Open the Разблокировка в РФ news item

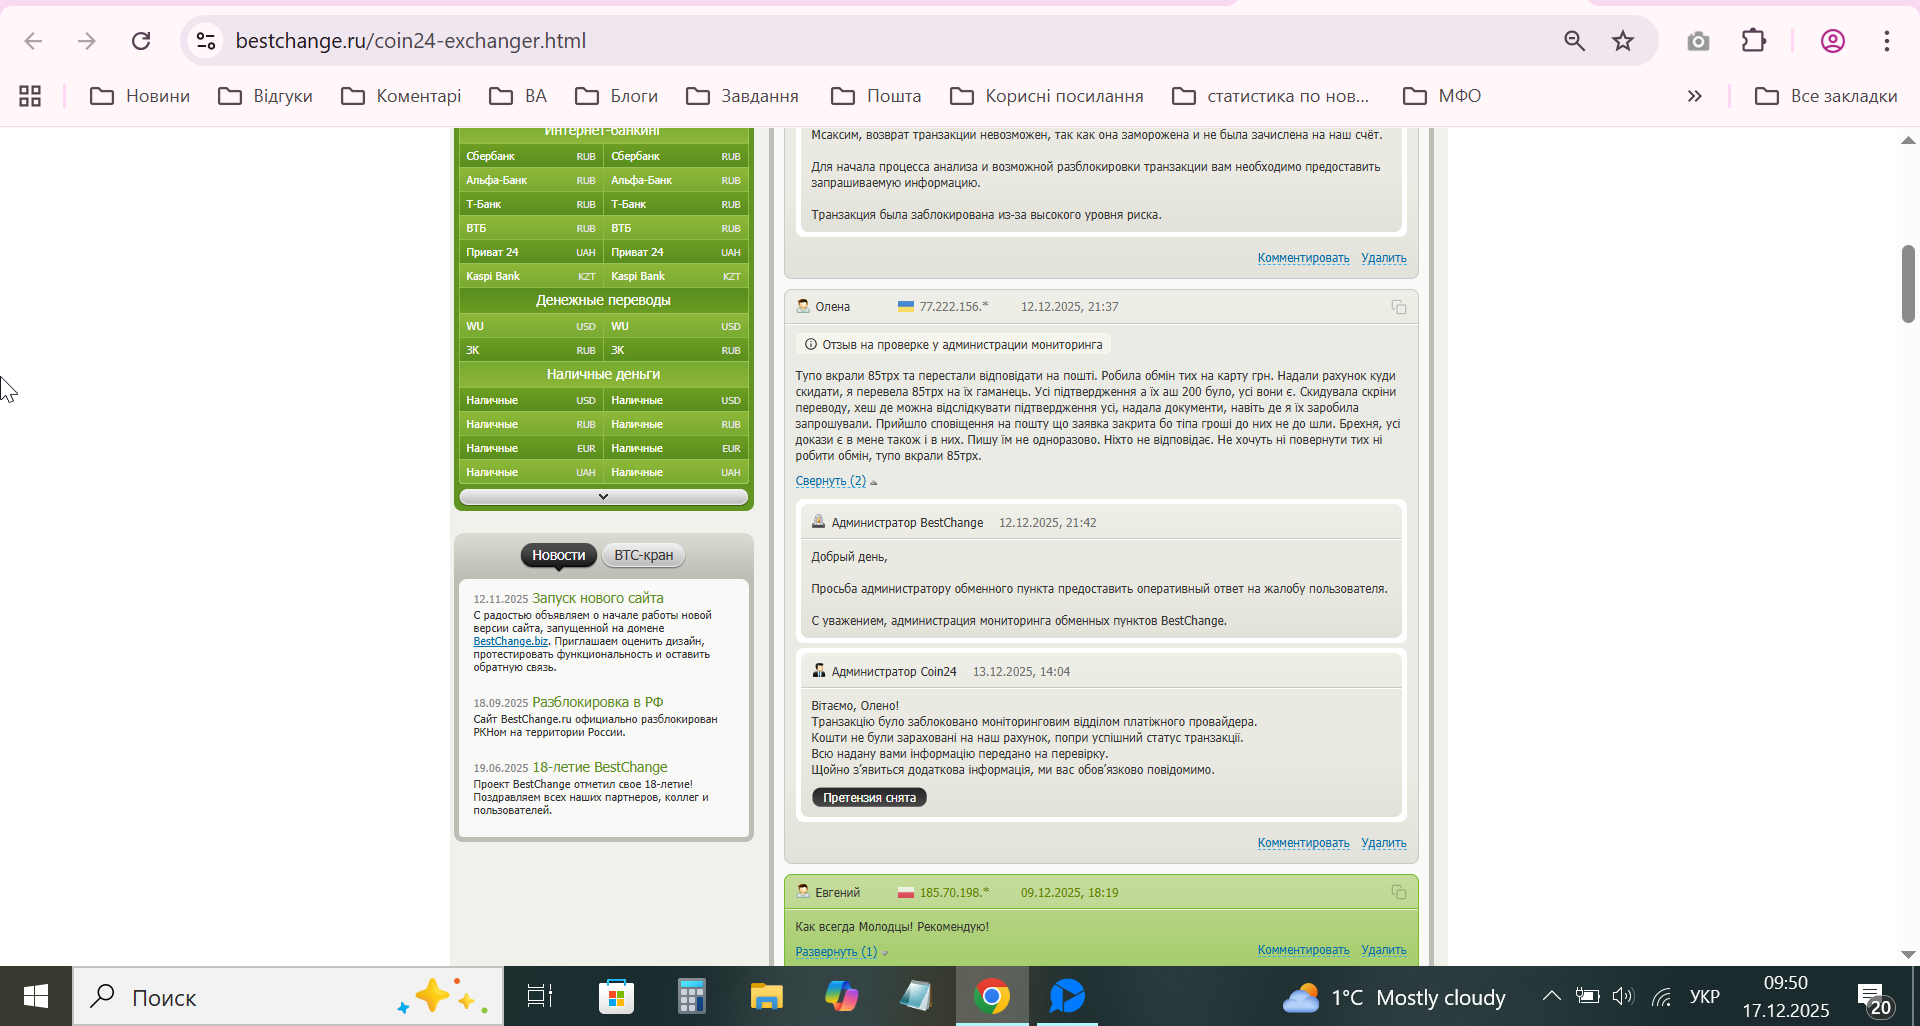click(x=597, y=702)
